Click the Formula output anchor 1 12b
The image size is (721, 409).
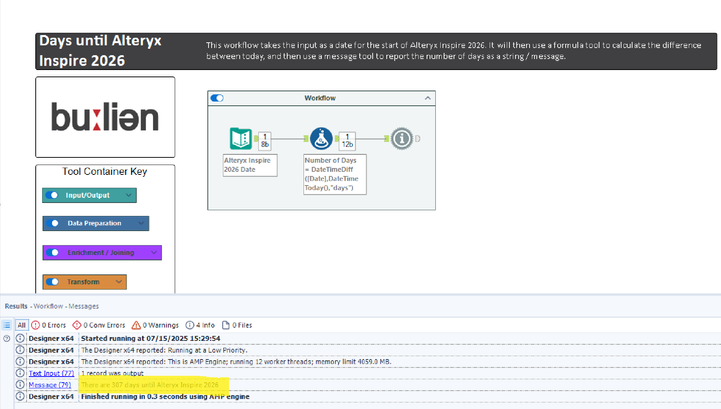pyautogui.click(x=347, y=140)
